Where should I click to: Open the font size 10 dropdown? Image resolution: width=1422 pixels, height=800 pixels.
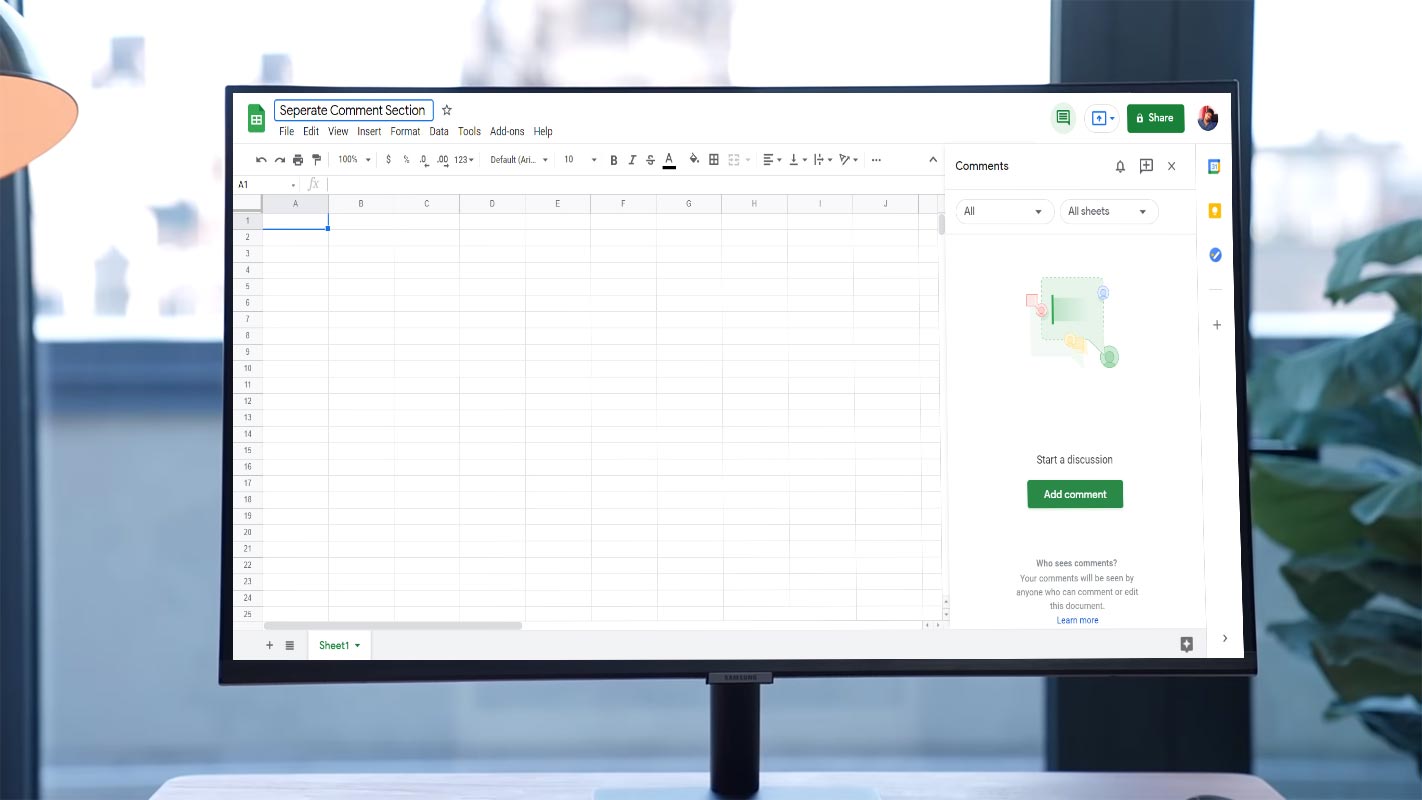tap(580, 160)
